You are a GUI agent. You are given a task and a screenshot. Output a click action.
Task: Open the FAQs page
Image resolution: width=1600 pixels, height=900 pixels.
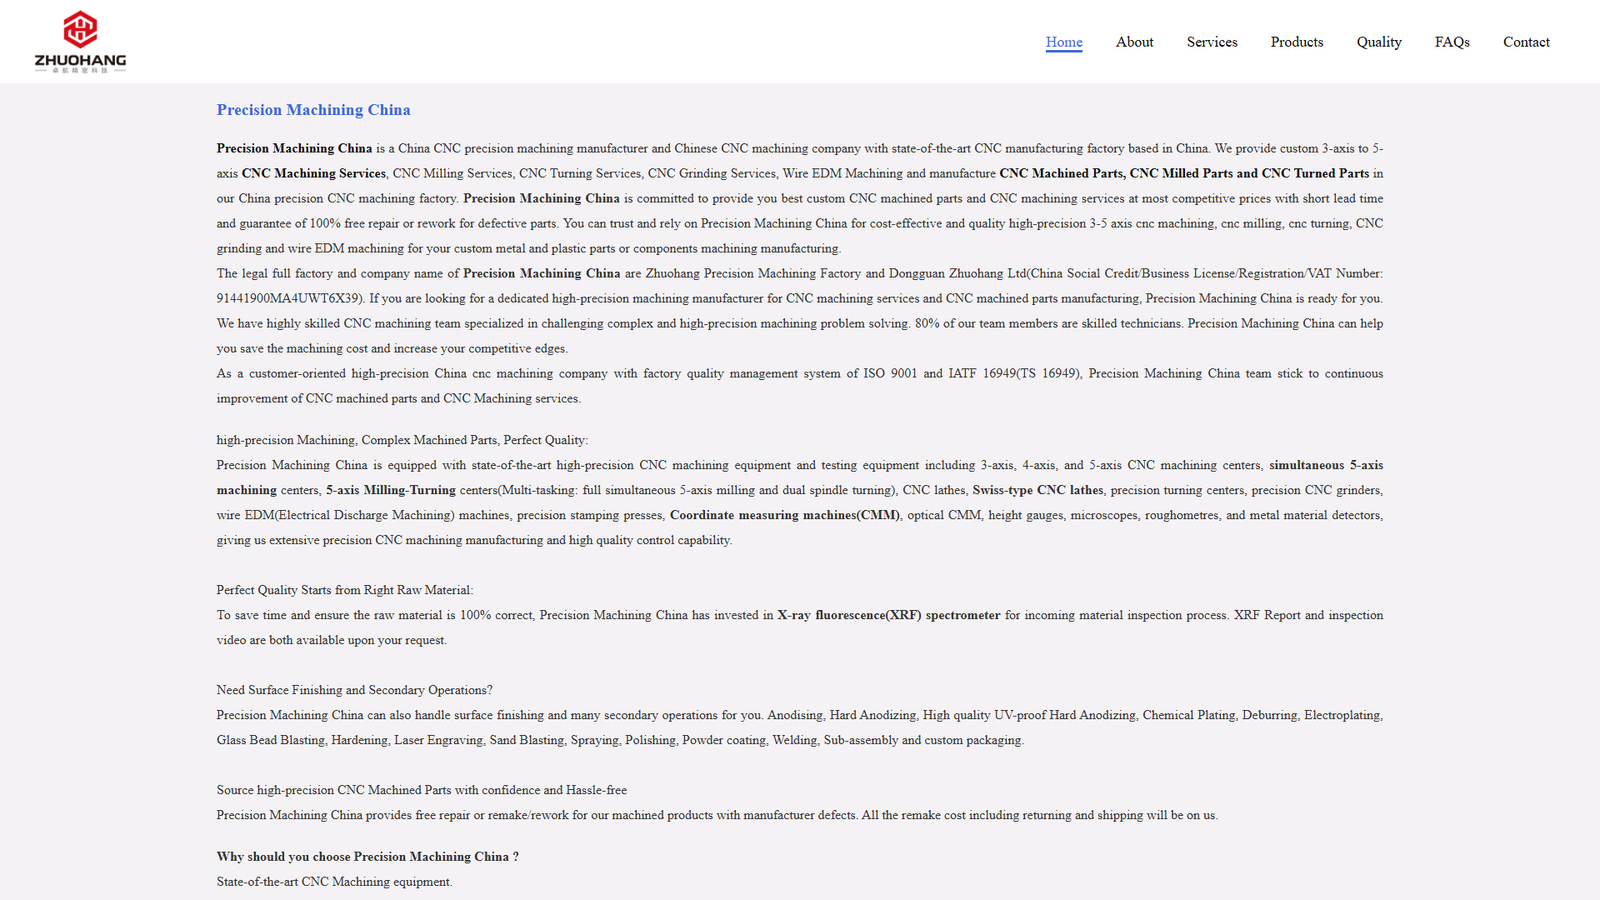(x=1451, y=42)
